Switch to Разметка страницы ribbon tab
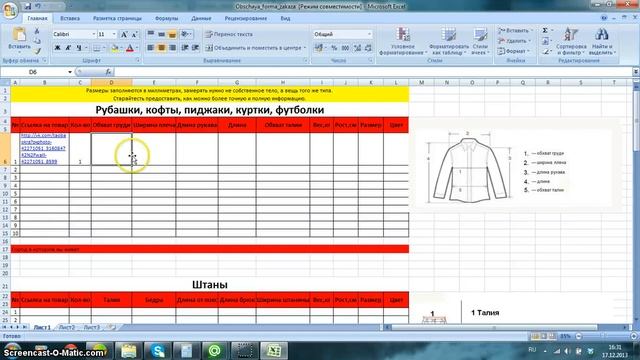Image resolution: width=640 pixels, height=360 pixels. [117, 18]
